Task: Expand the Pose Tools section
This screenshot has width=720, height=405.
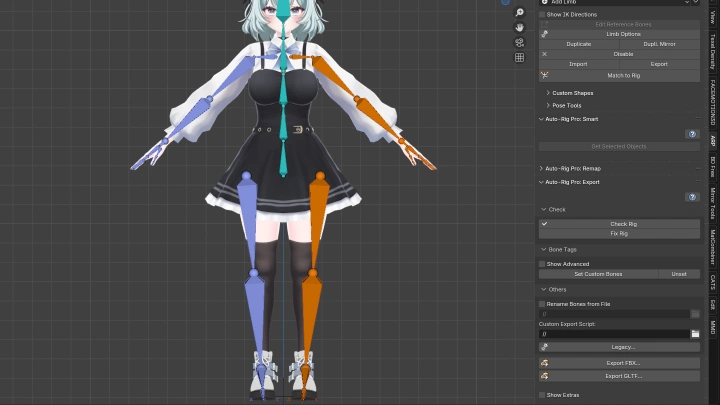Action: coord(566,105)
